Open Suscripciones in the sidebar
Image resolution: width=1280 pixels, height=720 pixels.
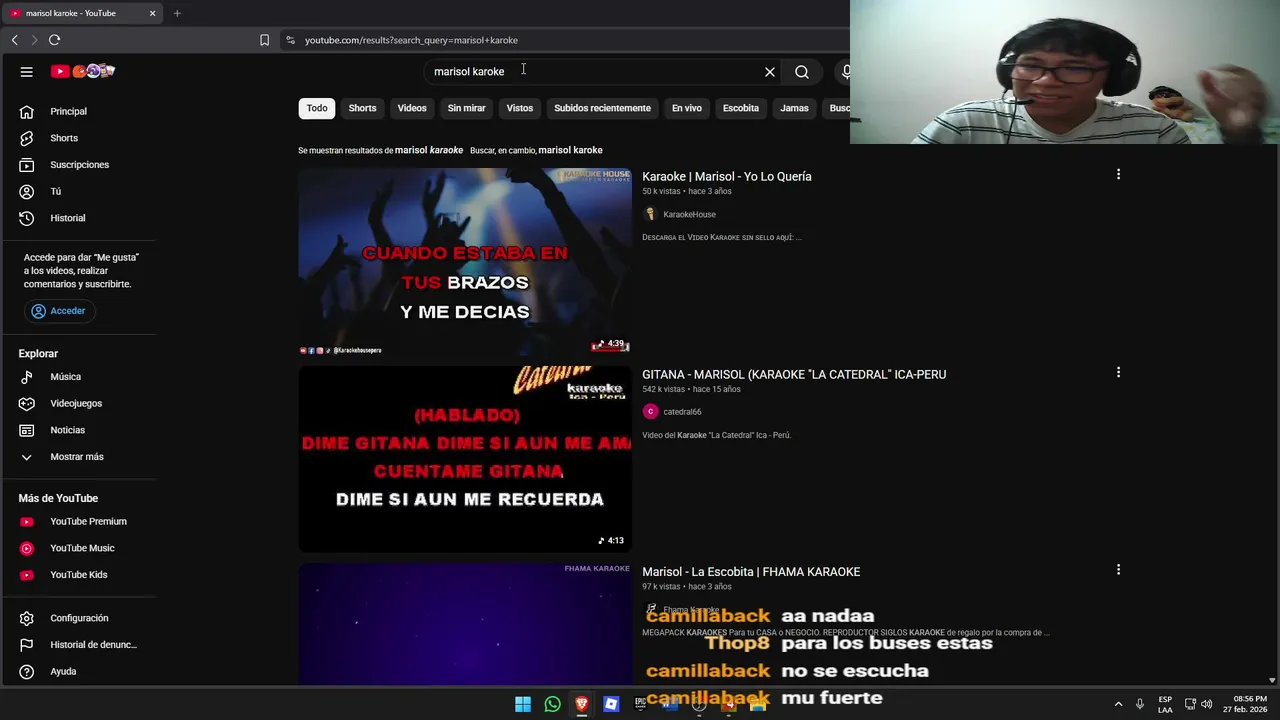pos(80,165)
